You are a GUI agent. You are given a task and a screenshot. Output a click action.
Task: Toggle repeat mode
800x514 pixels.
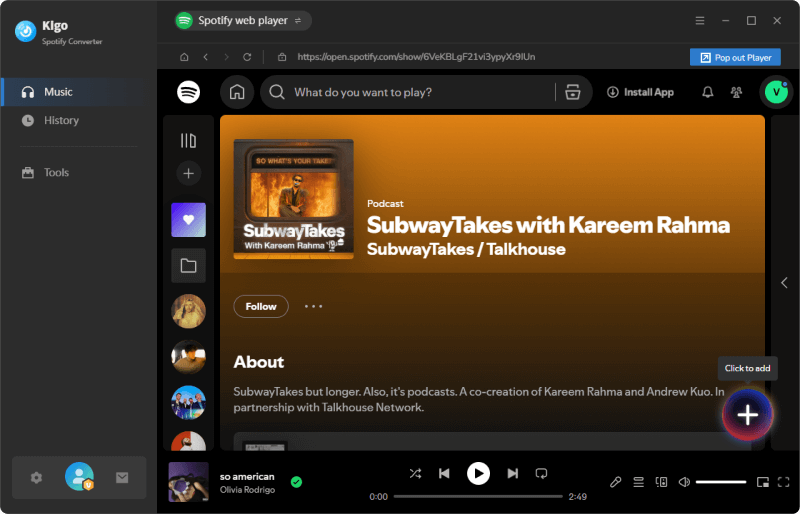(x=541, y=474)
